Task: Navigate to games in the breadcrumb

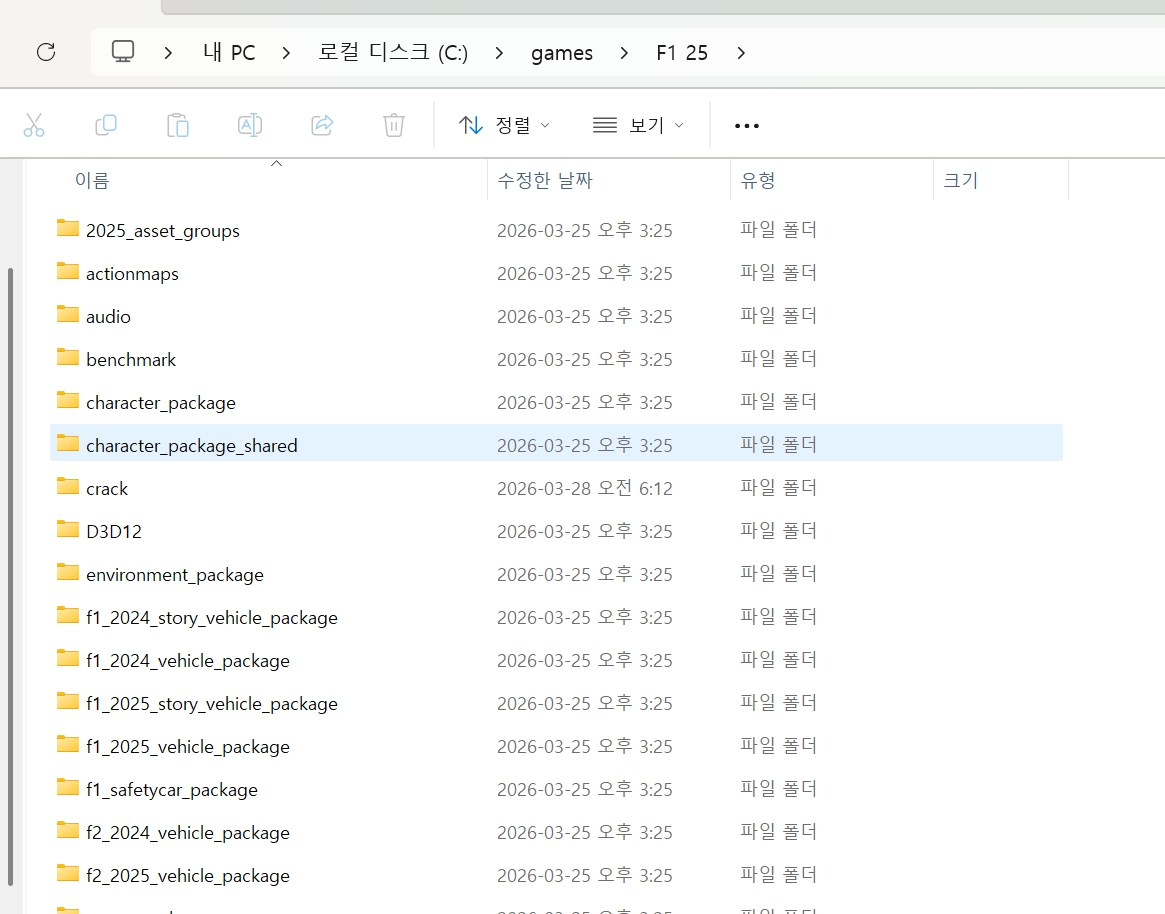Action: (562, 53)
